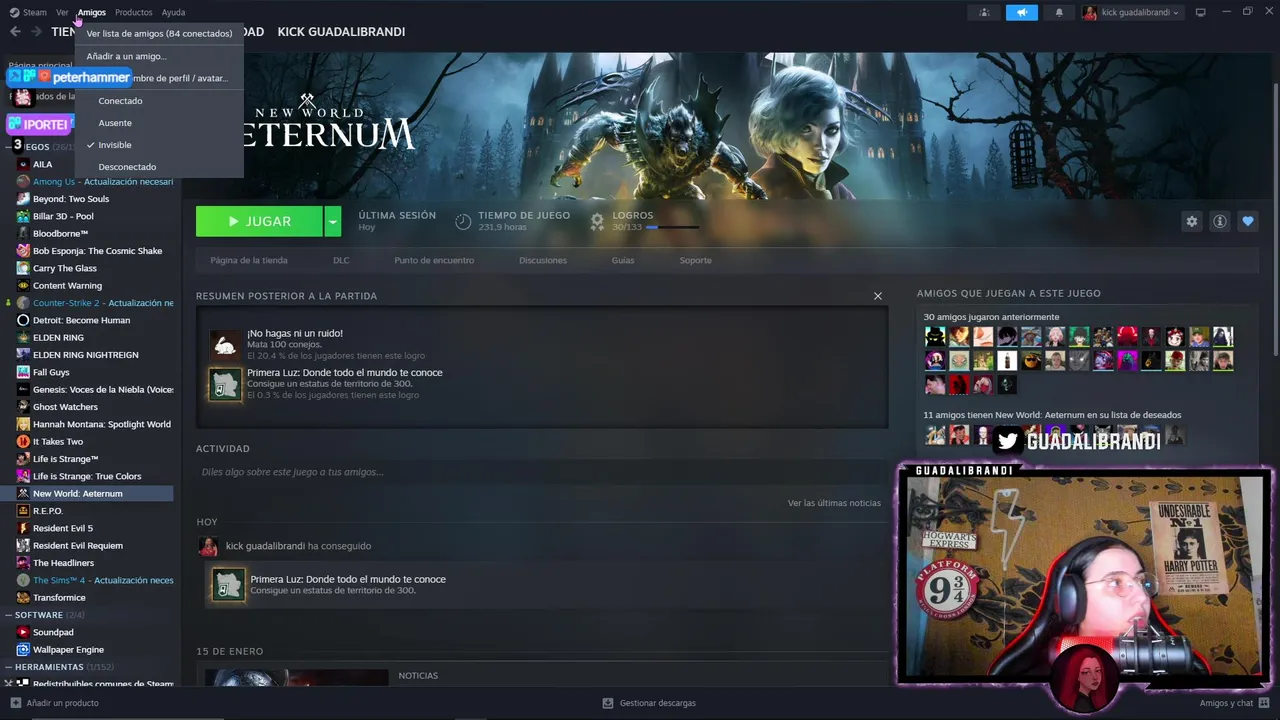This screenshot has height=720, width=1280.
Task: Open the Gestionar descargas icon
Action: point(608,703)
